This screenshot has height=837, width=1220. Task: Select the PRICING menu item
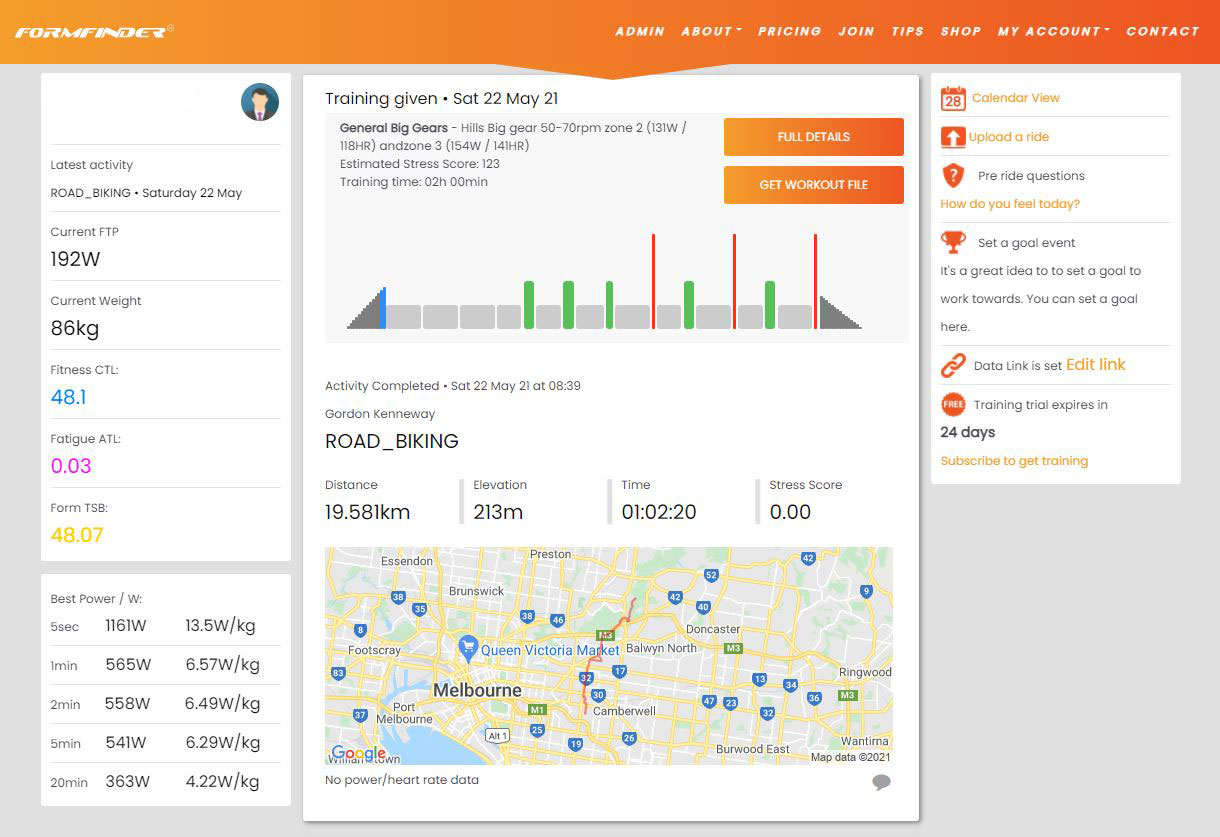click(x=790, y=31)
